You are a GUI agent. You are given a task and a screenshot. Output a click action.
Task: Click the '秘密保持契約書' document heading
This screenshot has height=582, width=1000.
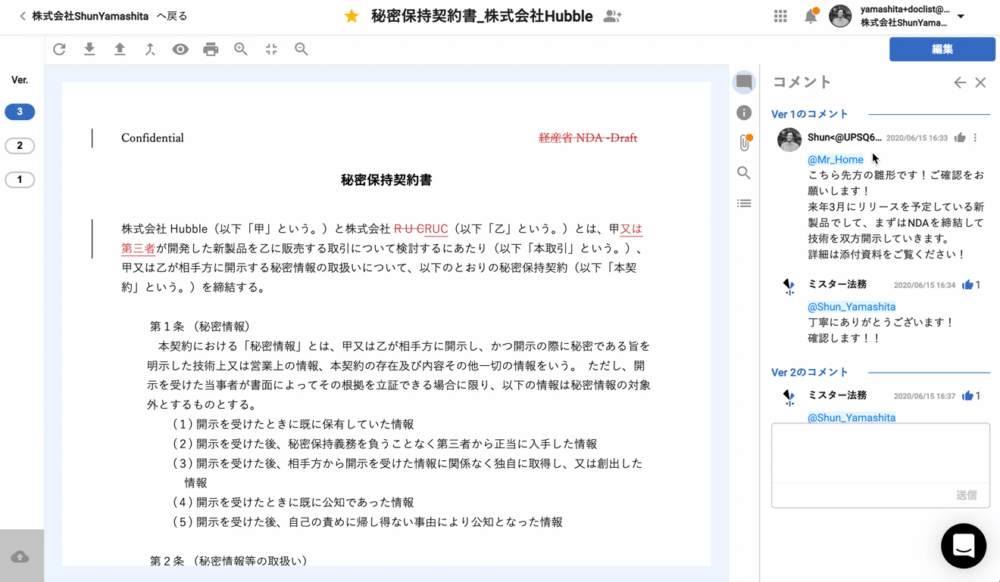[x=386, y=180]
